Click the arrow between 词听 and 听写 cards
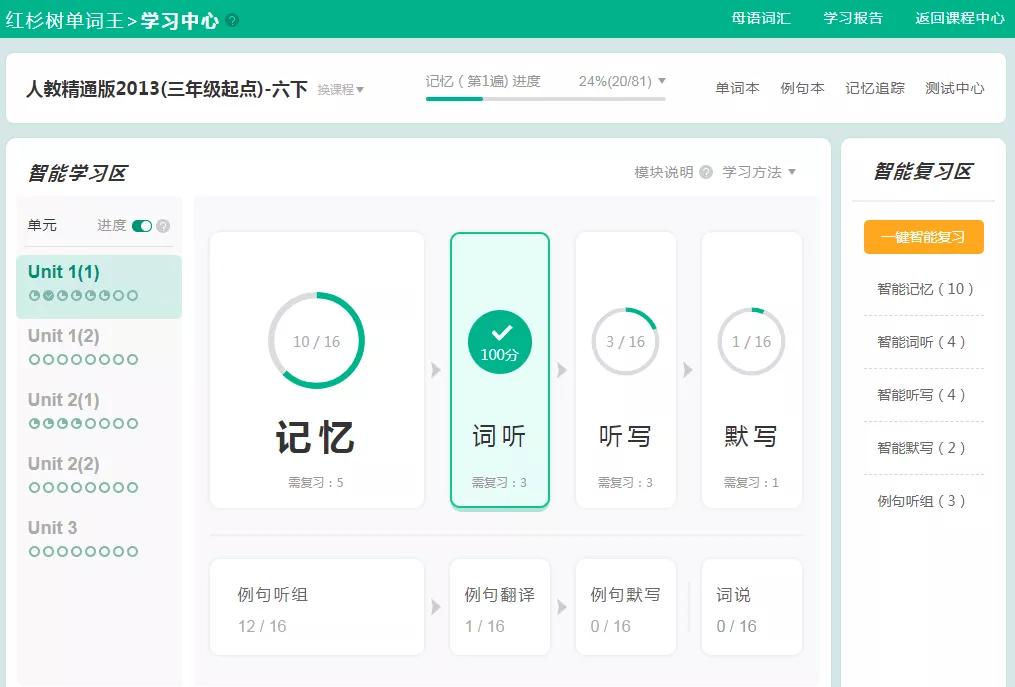The image size is (1015, 687). pyautogui.click(x=562, y=369)
